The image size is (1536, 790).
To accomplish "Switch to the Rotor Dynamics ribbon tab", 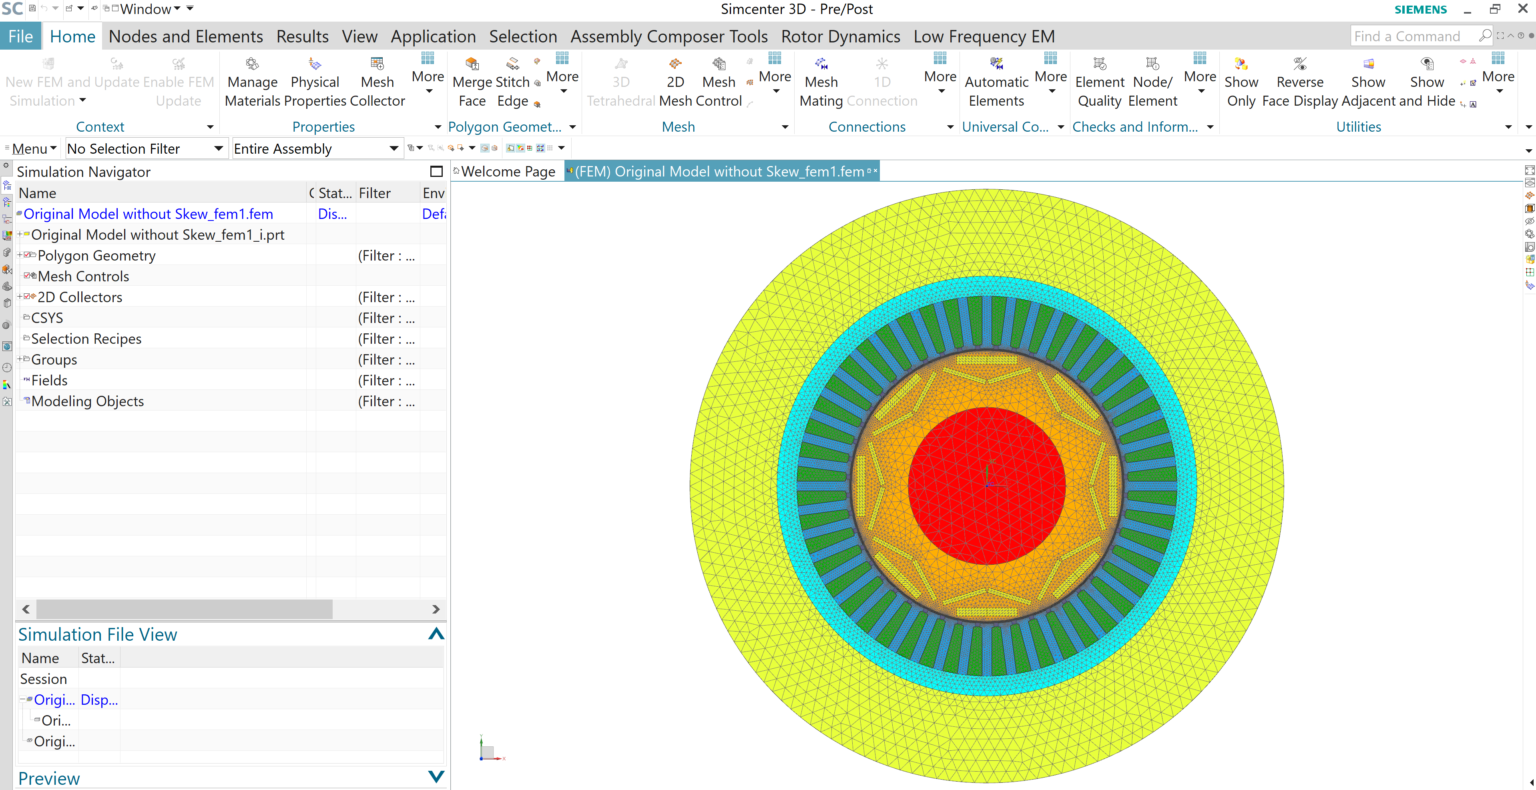I will 839,36.
